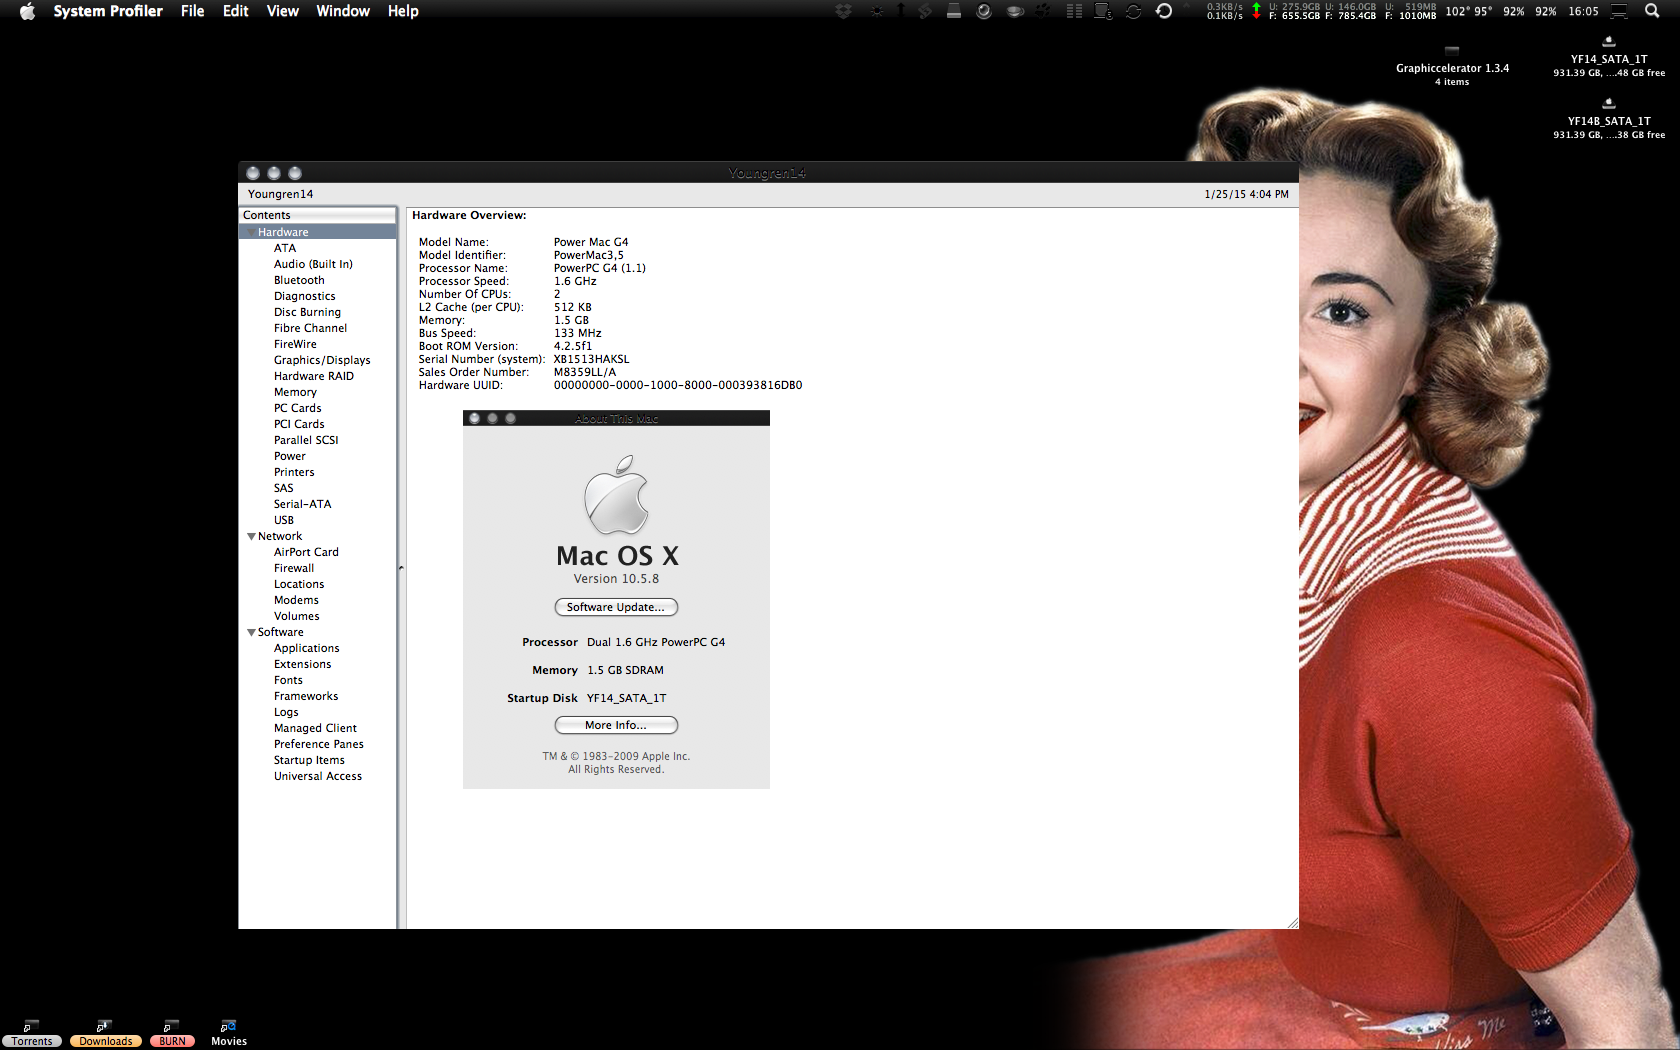The width and height of the screenshot is (1680, 1050).
Task: Open the Window menu
Action: [343, 11]
